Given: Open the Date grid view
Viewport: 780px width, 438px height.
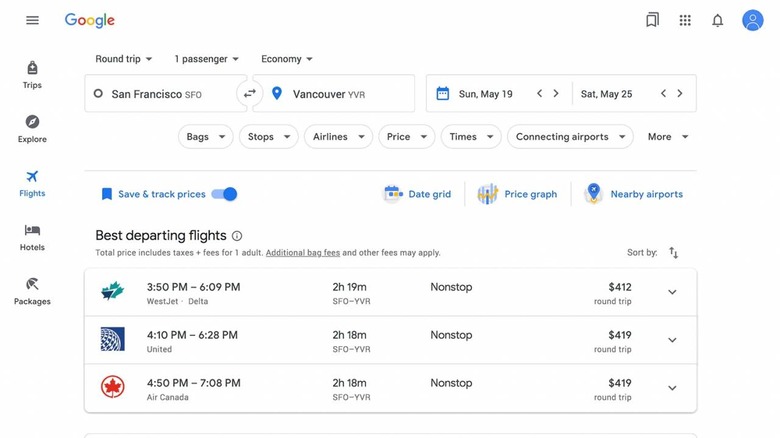Looking at the screenshot, I should pos(418,194).
